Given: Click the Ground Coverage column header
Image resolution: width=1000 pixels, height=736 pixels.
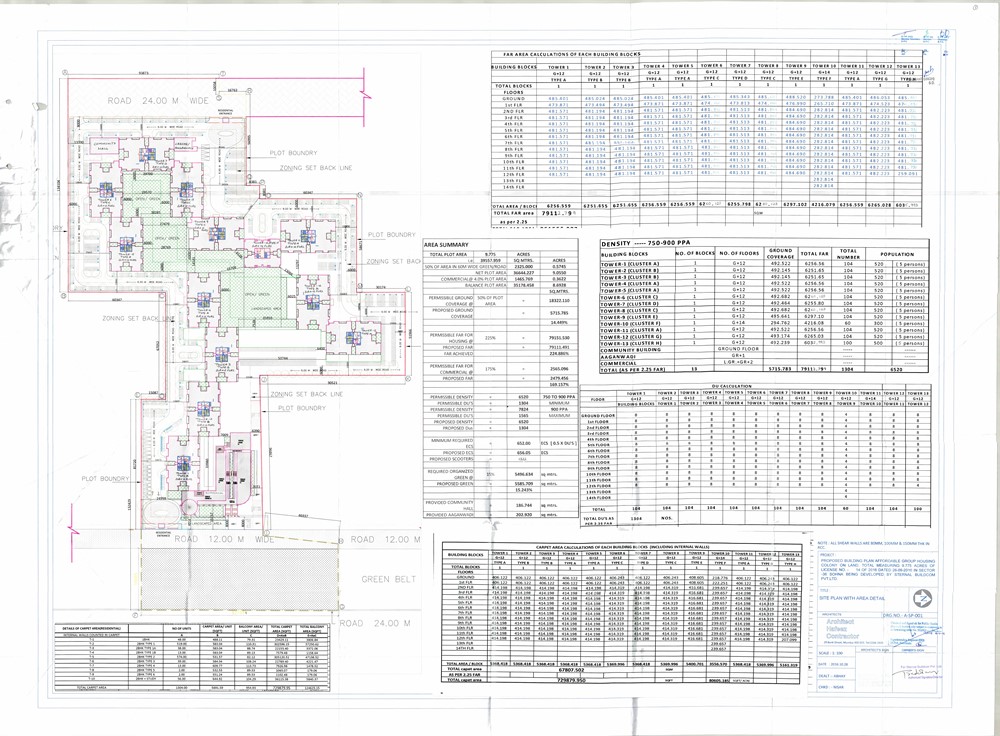Looking at the screenshot, I should click(x=780, y=254).
